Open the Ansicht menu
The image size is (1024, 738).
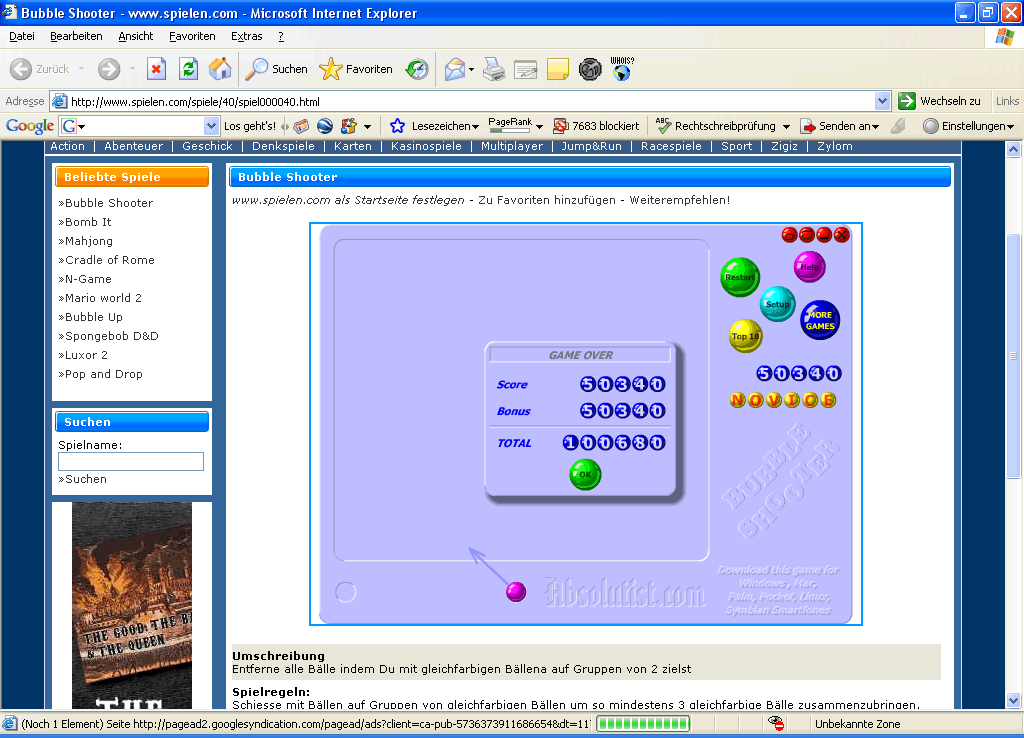136,37
